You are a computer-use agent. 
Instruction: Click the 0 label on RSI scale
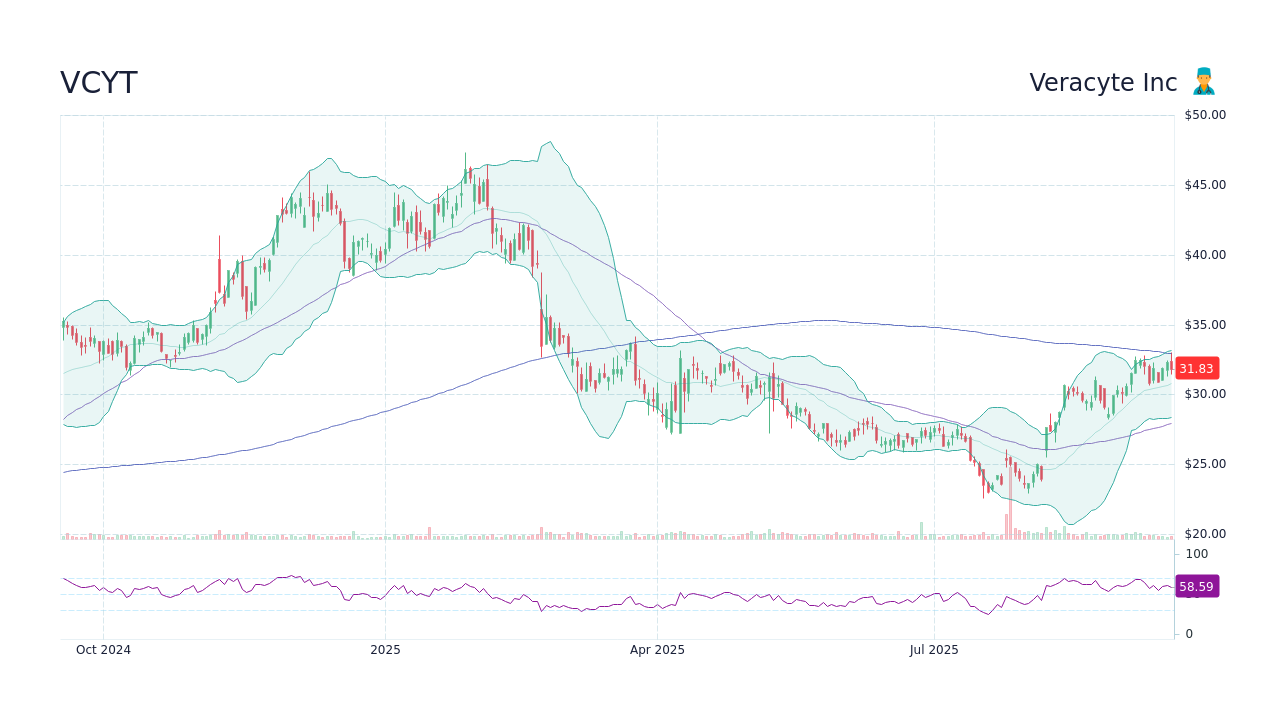1187,633
